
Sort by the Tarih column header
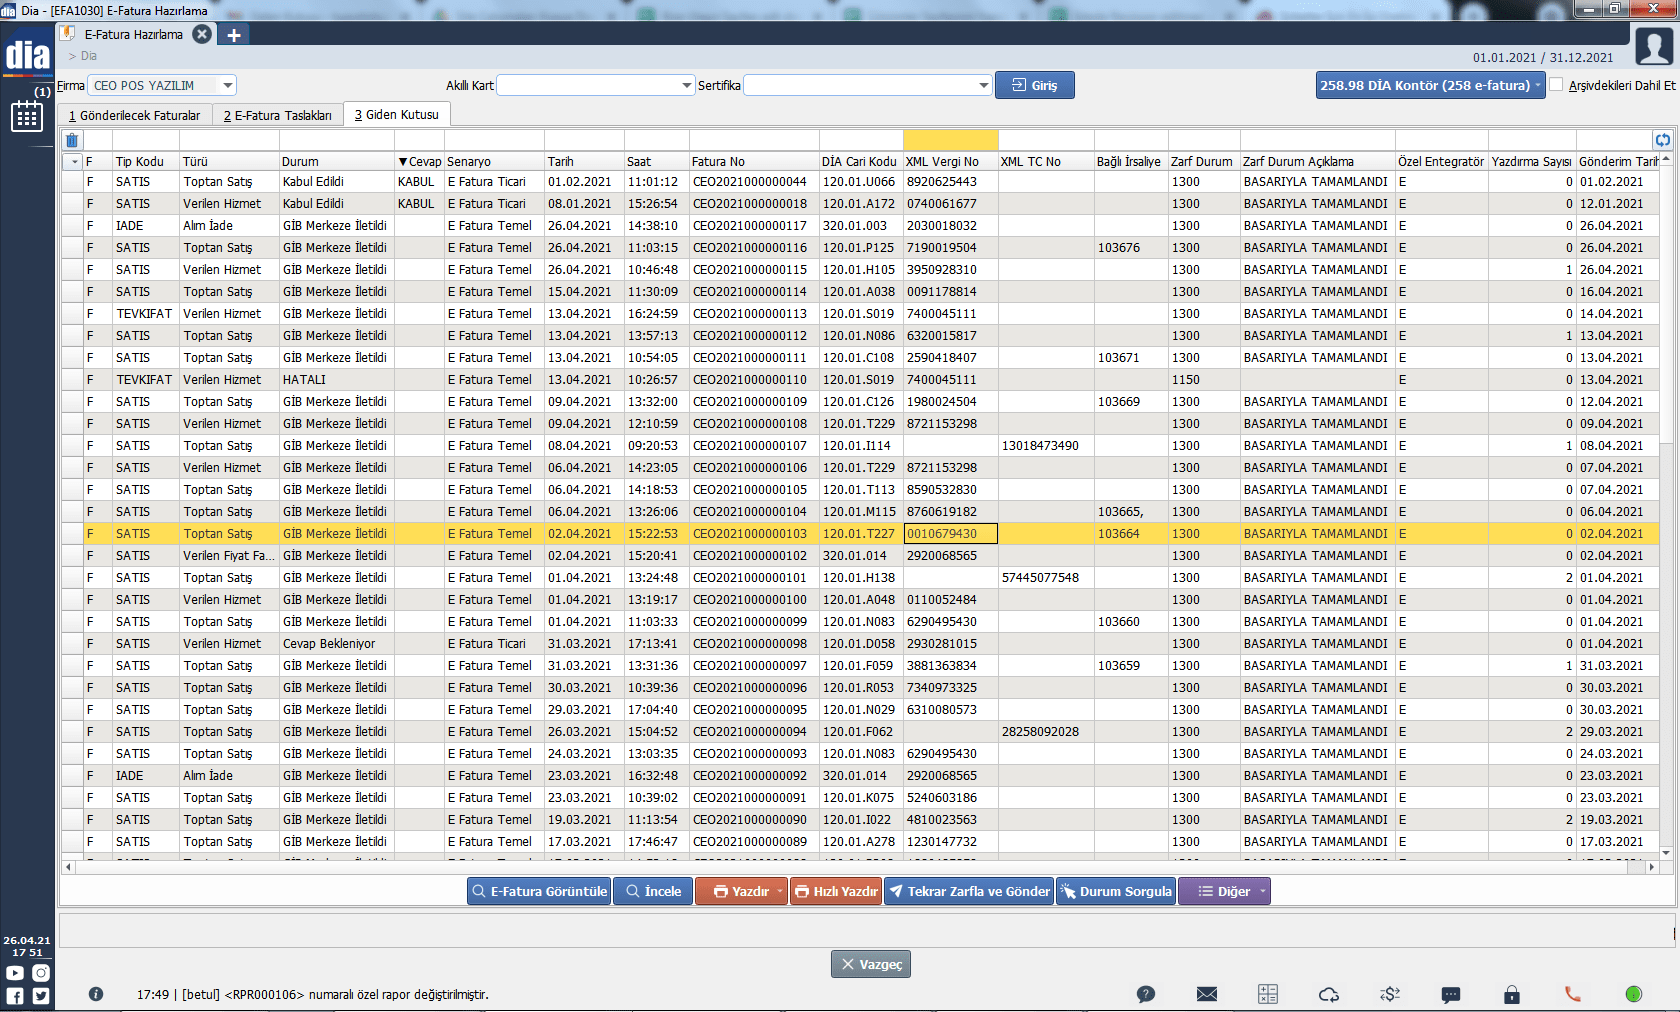tap(584, 161)
